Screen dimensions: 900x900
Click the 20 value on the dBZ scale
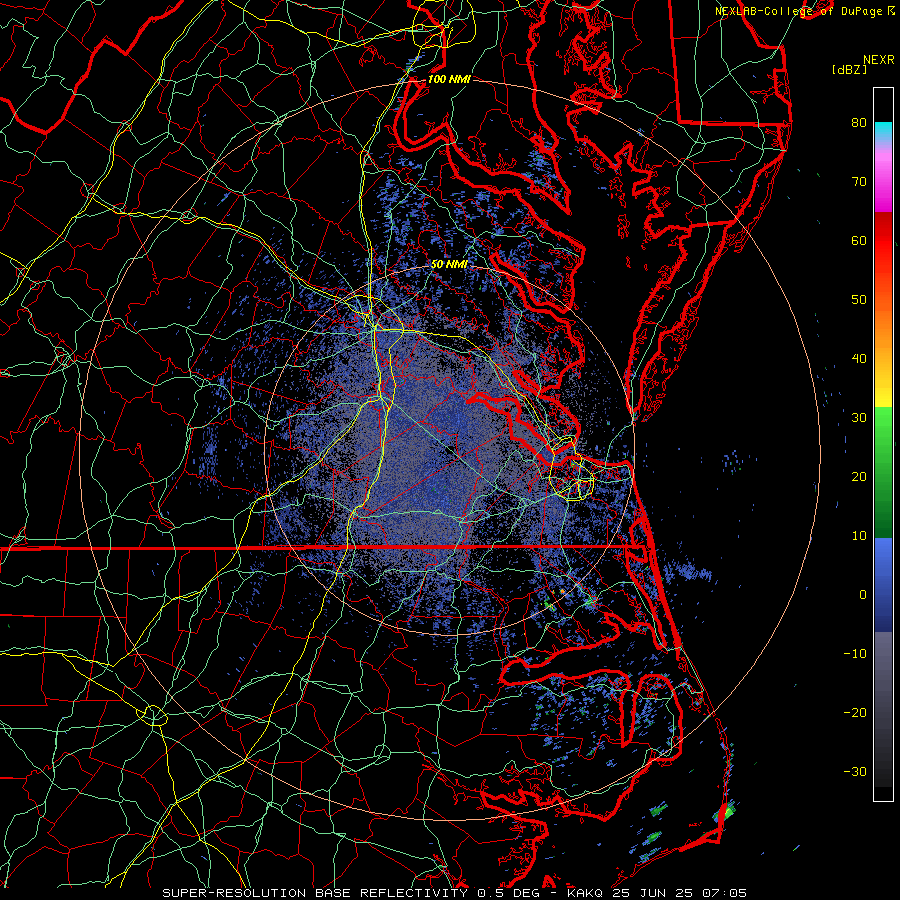pyautogui.click(x=859, y=476)
